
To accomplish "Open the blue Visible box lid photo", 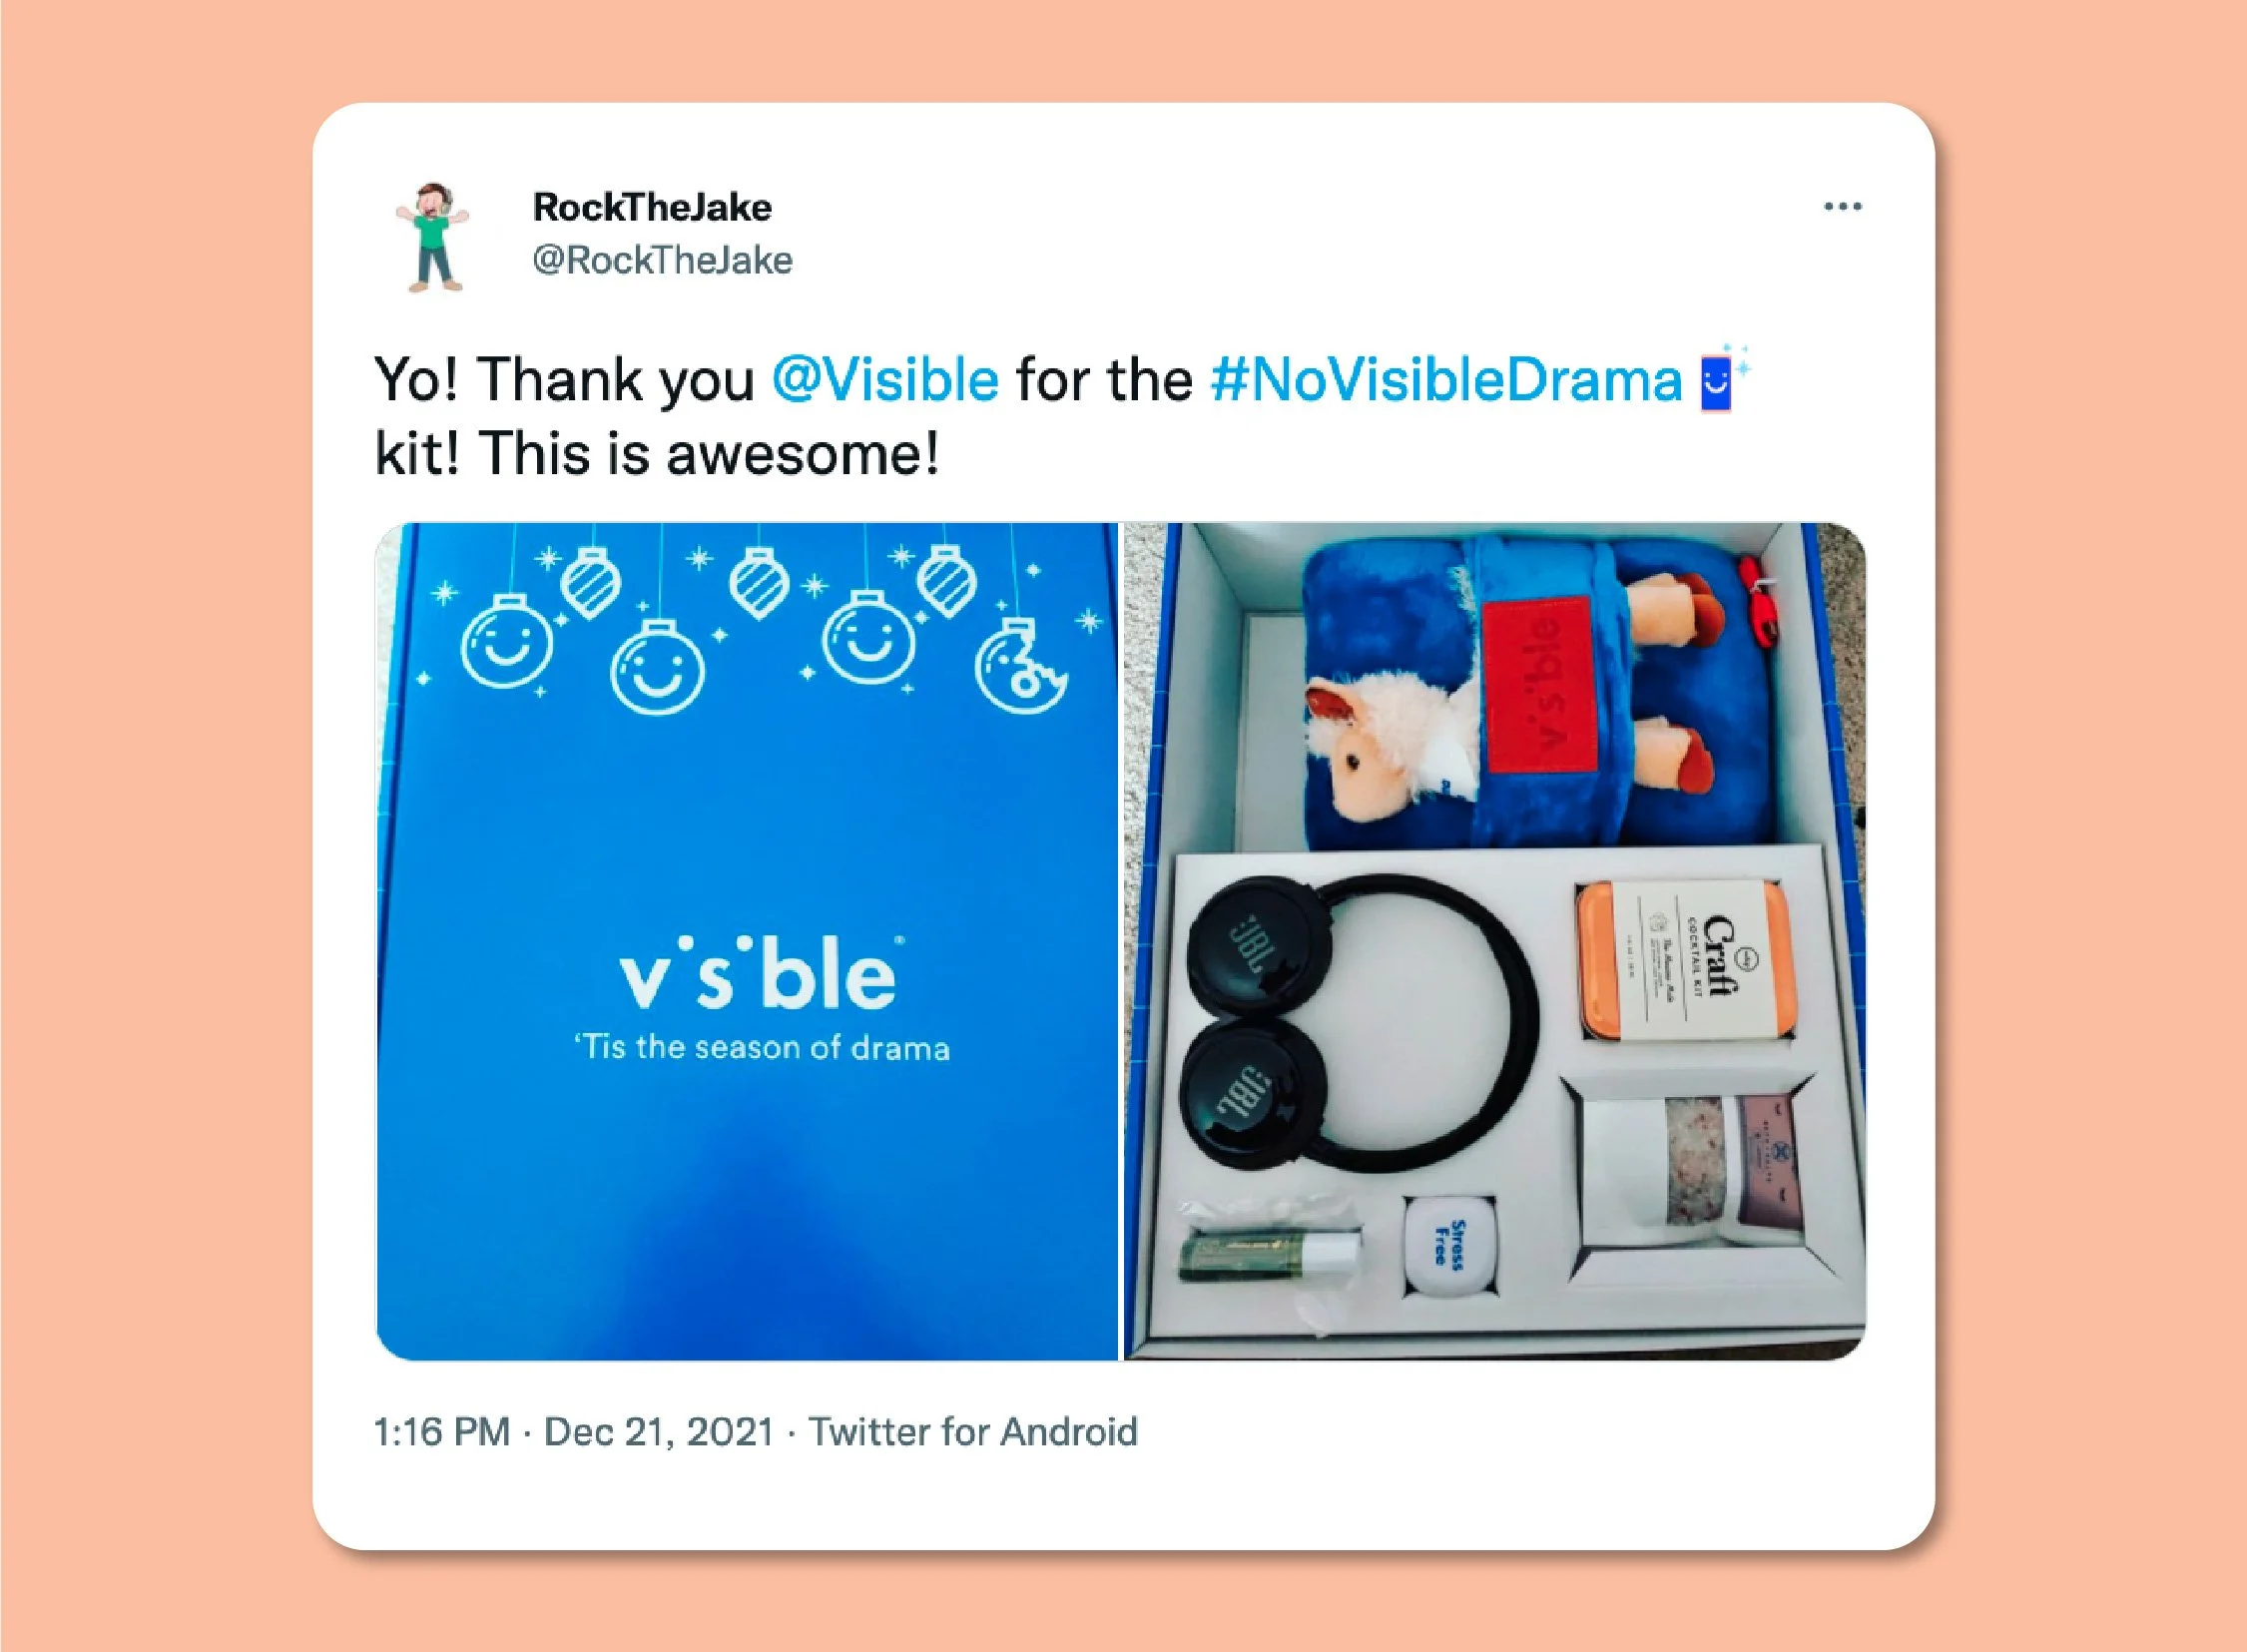I will click(x=747, y=941).
